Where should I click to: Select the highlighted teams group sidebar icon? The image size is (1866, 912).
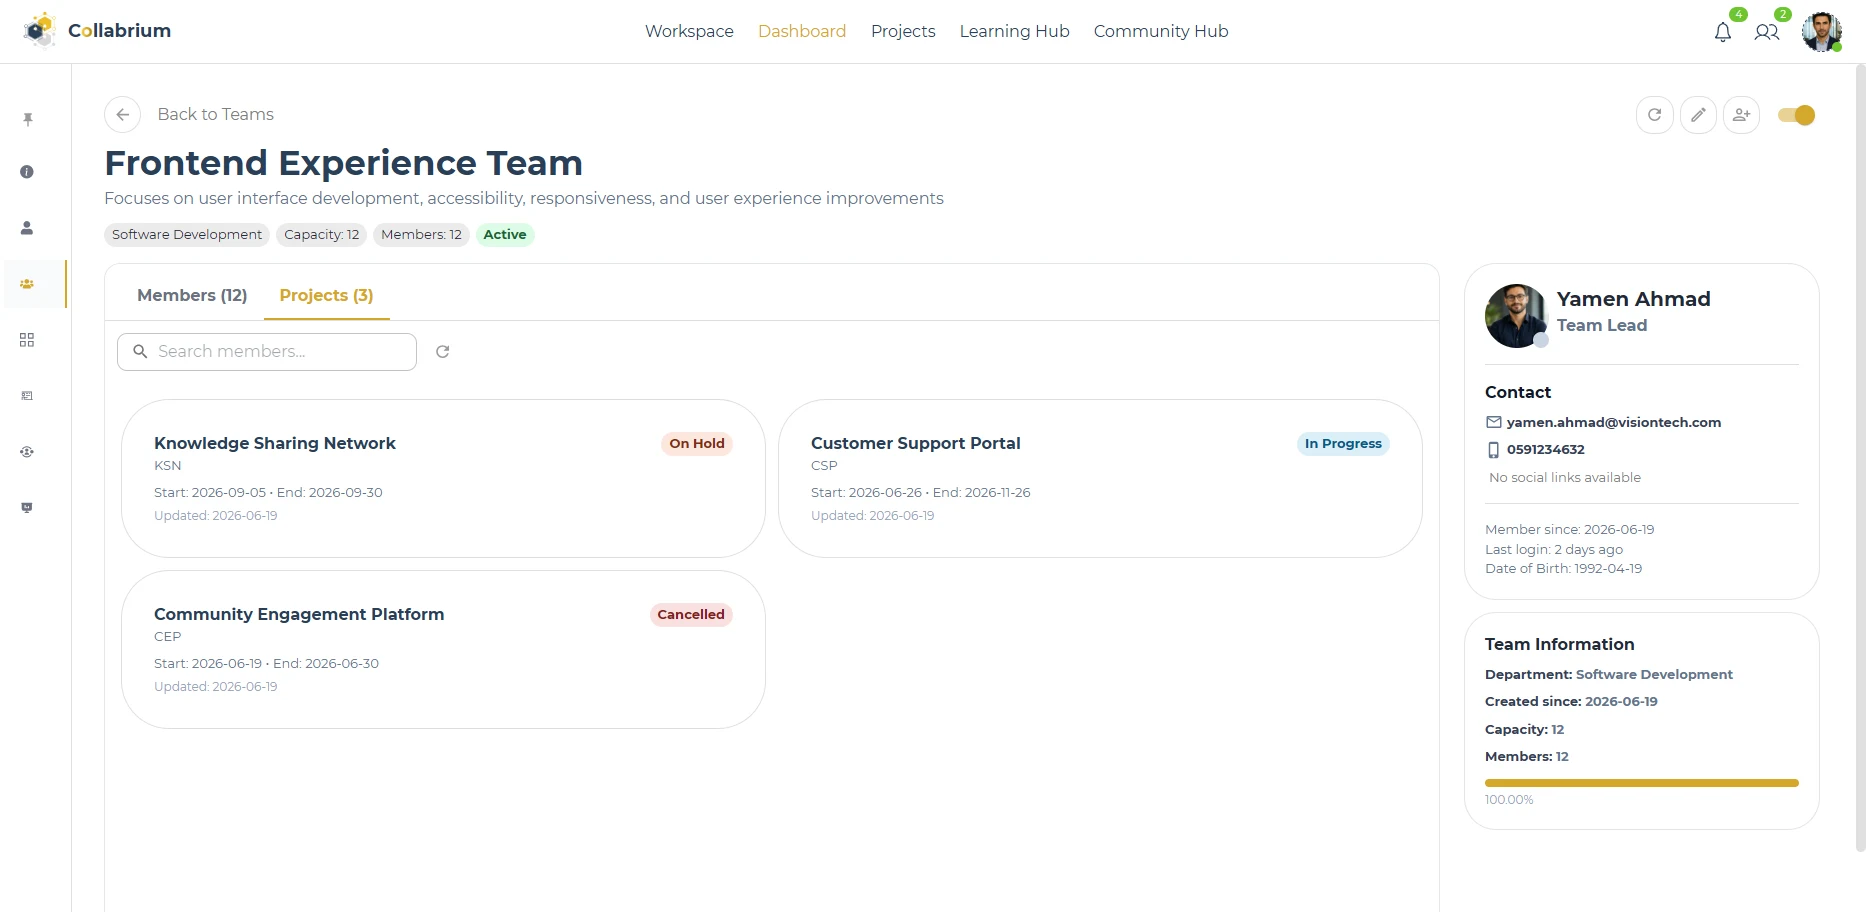tap(27, 284)
